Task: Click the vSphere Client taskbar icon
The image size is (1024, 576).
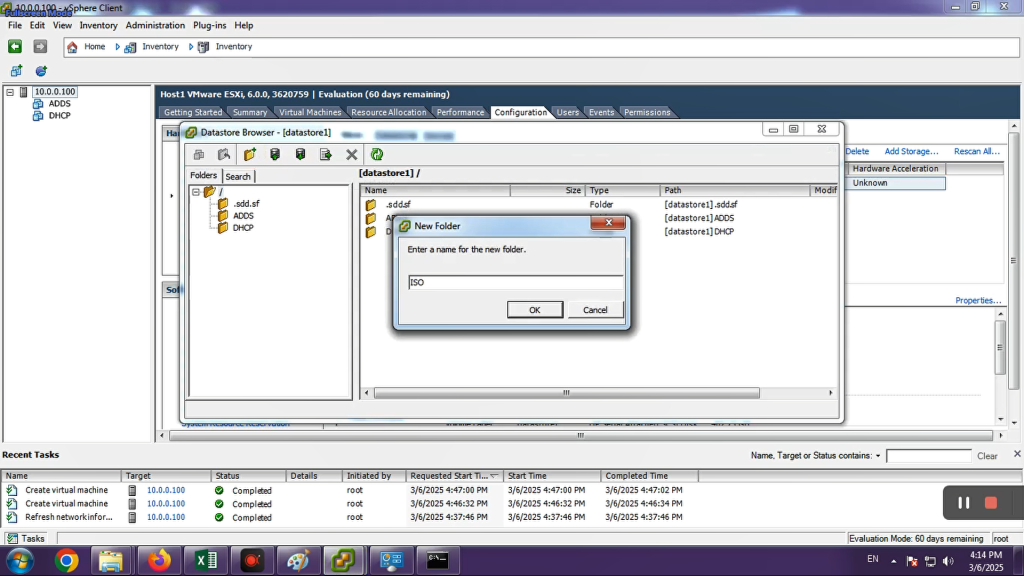Action: tap(343, 560)
